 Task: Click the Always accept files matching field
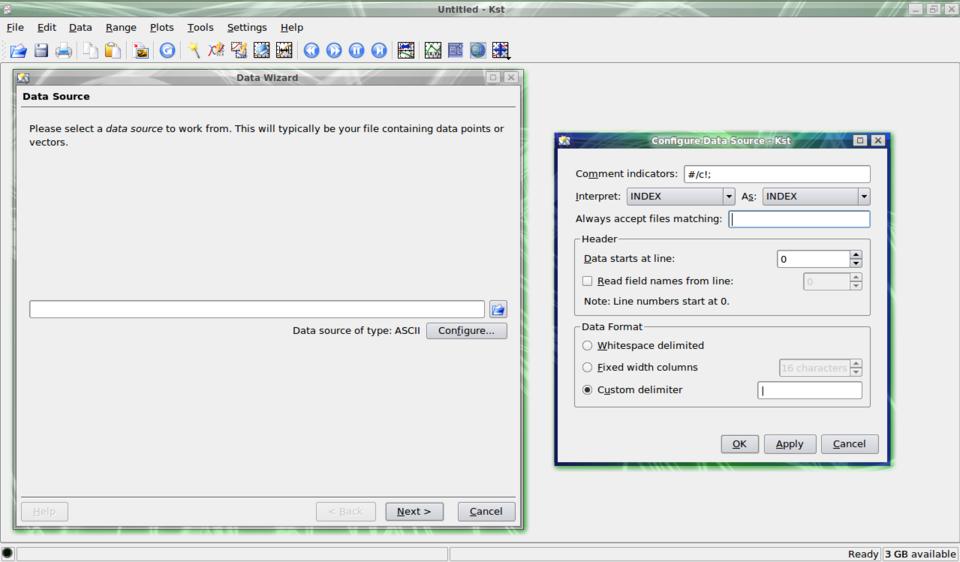(799, 219)
